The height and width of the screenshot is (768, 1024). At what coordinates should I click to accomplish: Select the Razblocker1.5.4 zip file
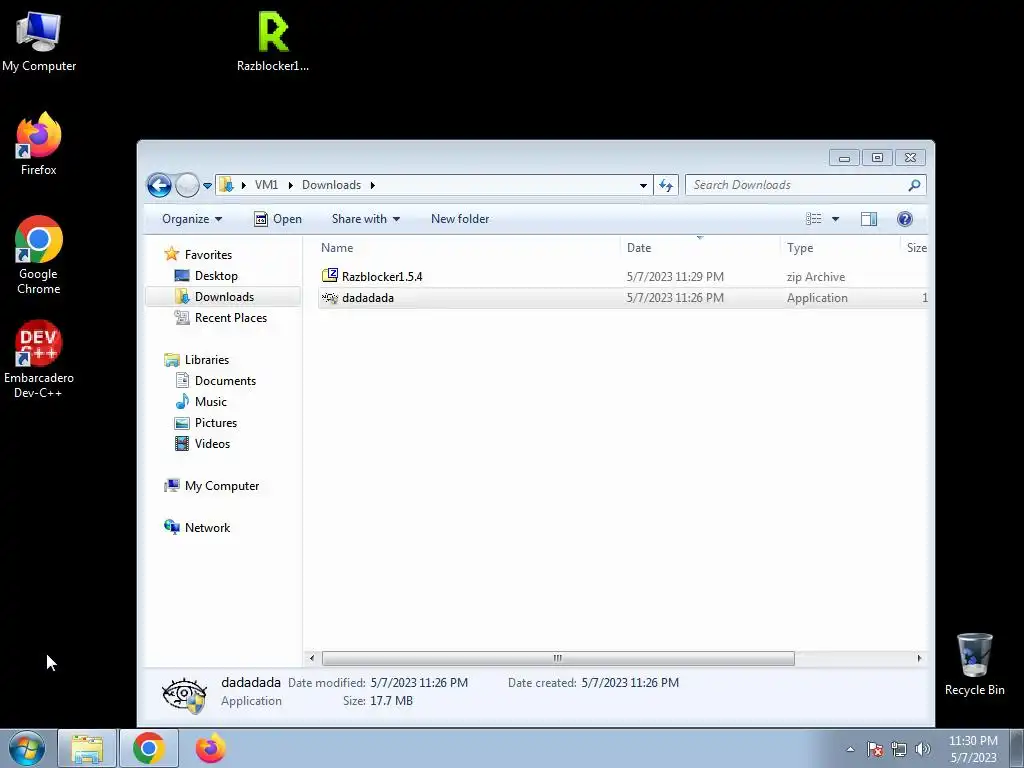click(x=622, y=276)
